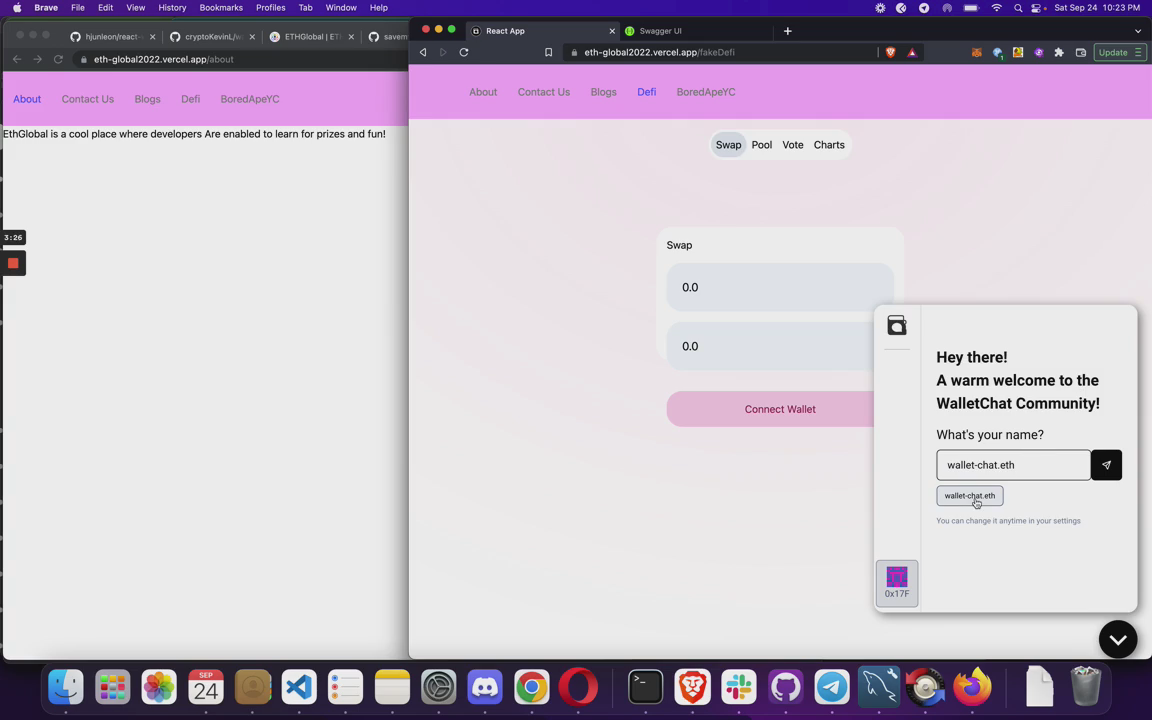1152x720 pixels.
Task: Collapse the chat widget with the round chevron button
Action: tap(1117, 640)
